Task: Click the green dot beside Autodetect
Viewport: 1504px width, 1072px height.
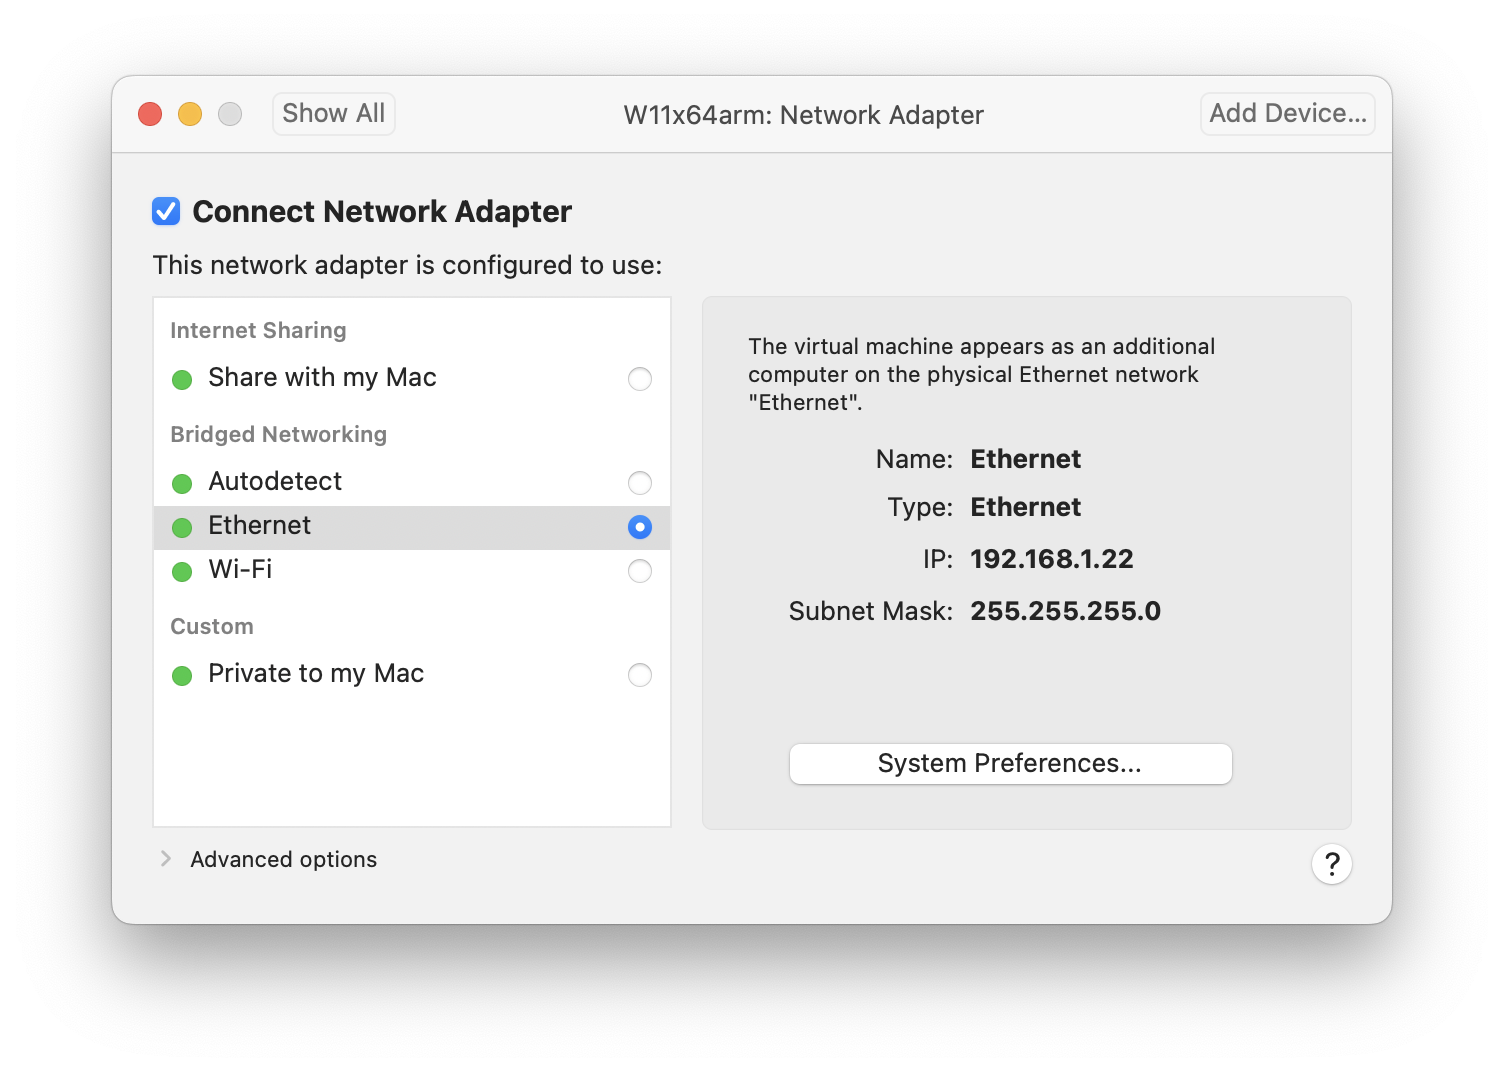Action: tap(182, 483)
